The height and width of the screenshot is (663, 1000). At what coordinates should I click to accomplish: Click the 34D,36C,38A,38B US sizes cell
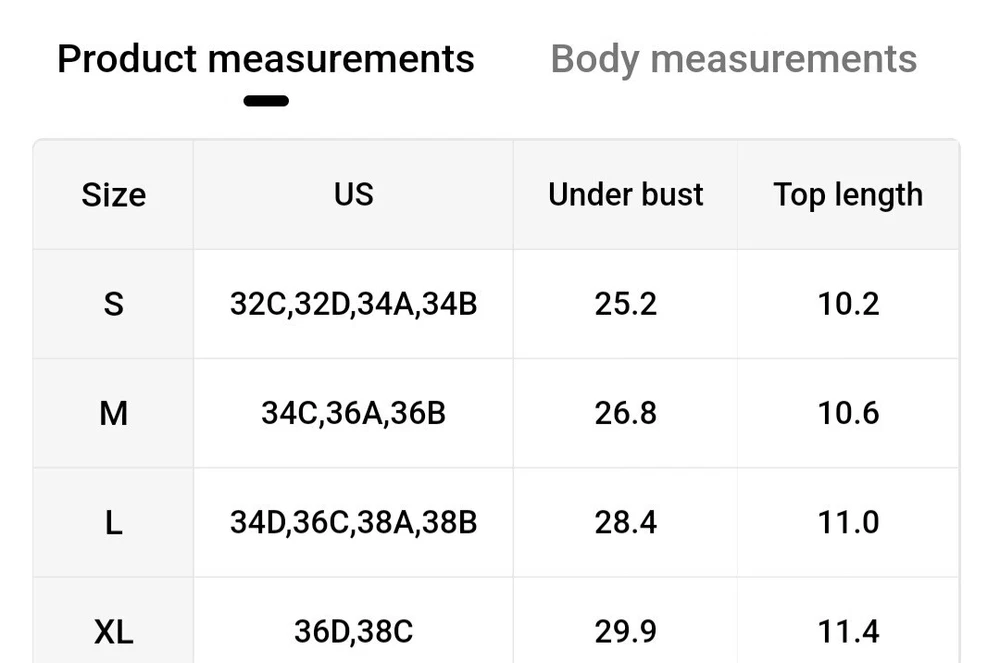click(x=354, y=522)
